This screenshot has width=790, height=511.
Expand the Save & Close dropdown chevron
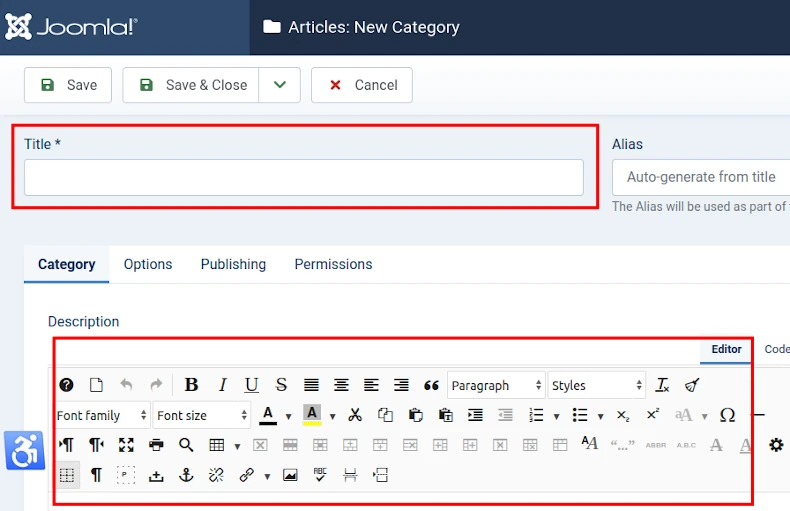[280, 85]
